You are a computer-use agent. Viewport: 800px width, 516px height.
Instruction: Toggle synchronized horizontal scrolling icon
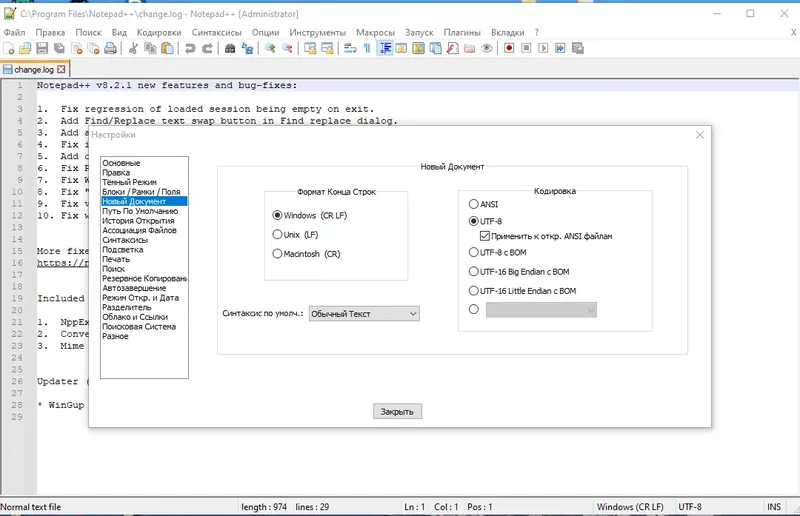click(327, 48)
